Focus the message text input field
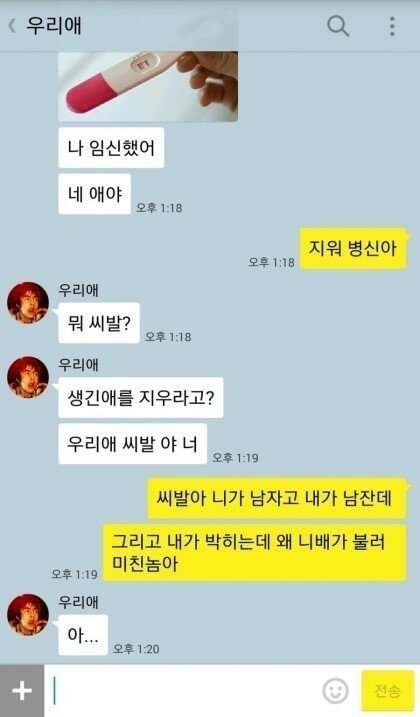 pyautogui.click(x=183, y=690)
